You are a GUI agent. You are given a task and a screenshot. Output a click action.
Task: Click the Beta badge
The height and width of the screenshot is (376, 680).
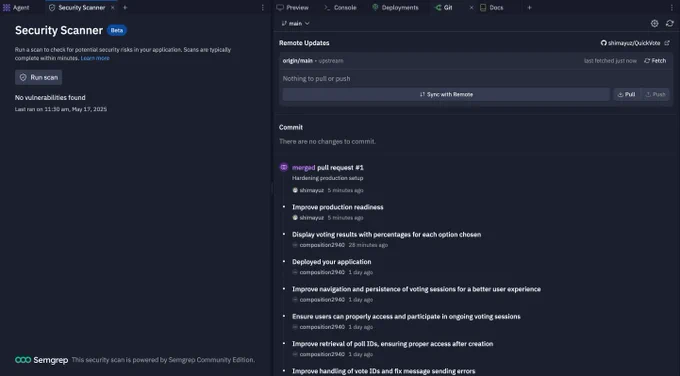click(x=117, y=30)
